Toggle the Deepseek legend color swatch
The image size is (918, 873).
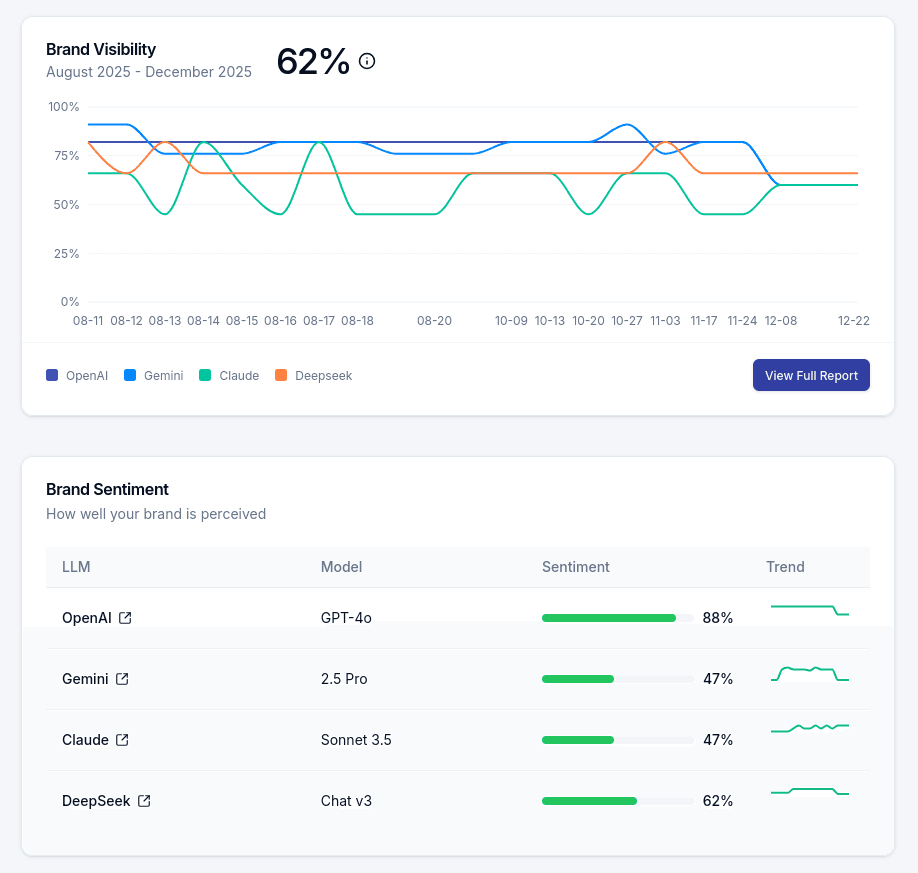click(x=281, y=375)
